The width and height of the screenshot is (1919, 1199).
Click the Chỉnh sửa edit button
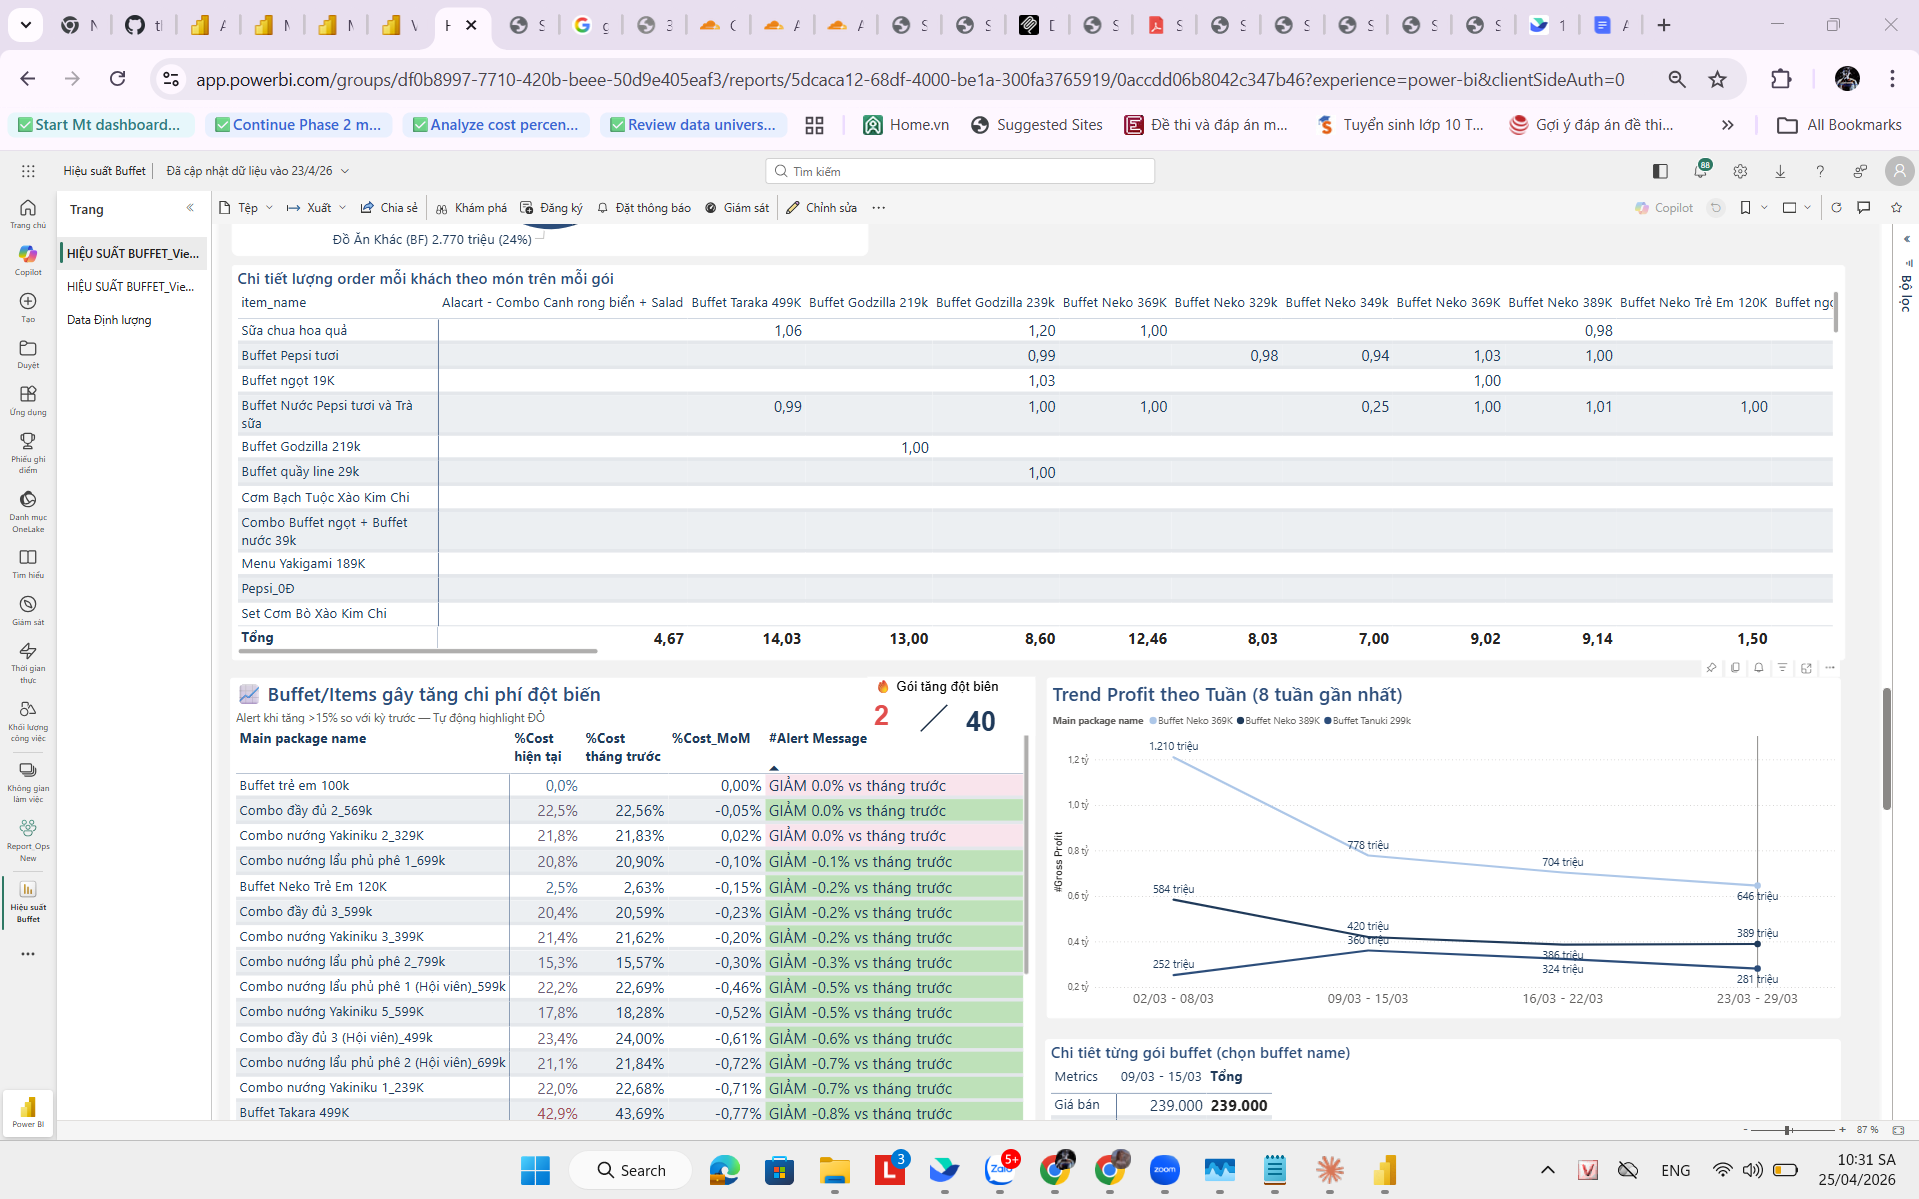point(821,208)
